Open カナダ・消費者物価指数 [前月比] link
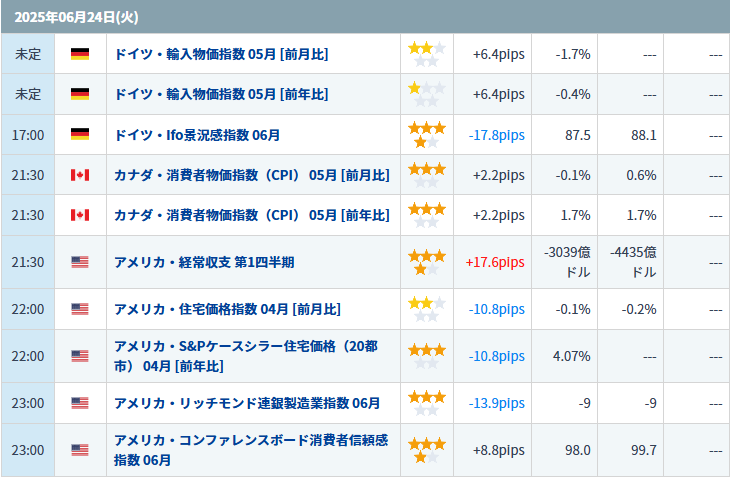 coord(252,175)
